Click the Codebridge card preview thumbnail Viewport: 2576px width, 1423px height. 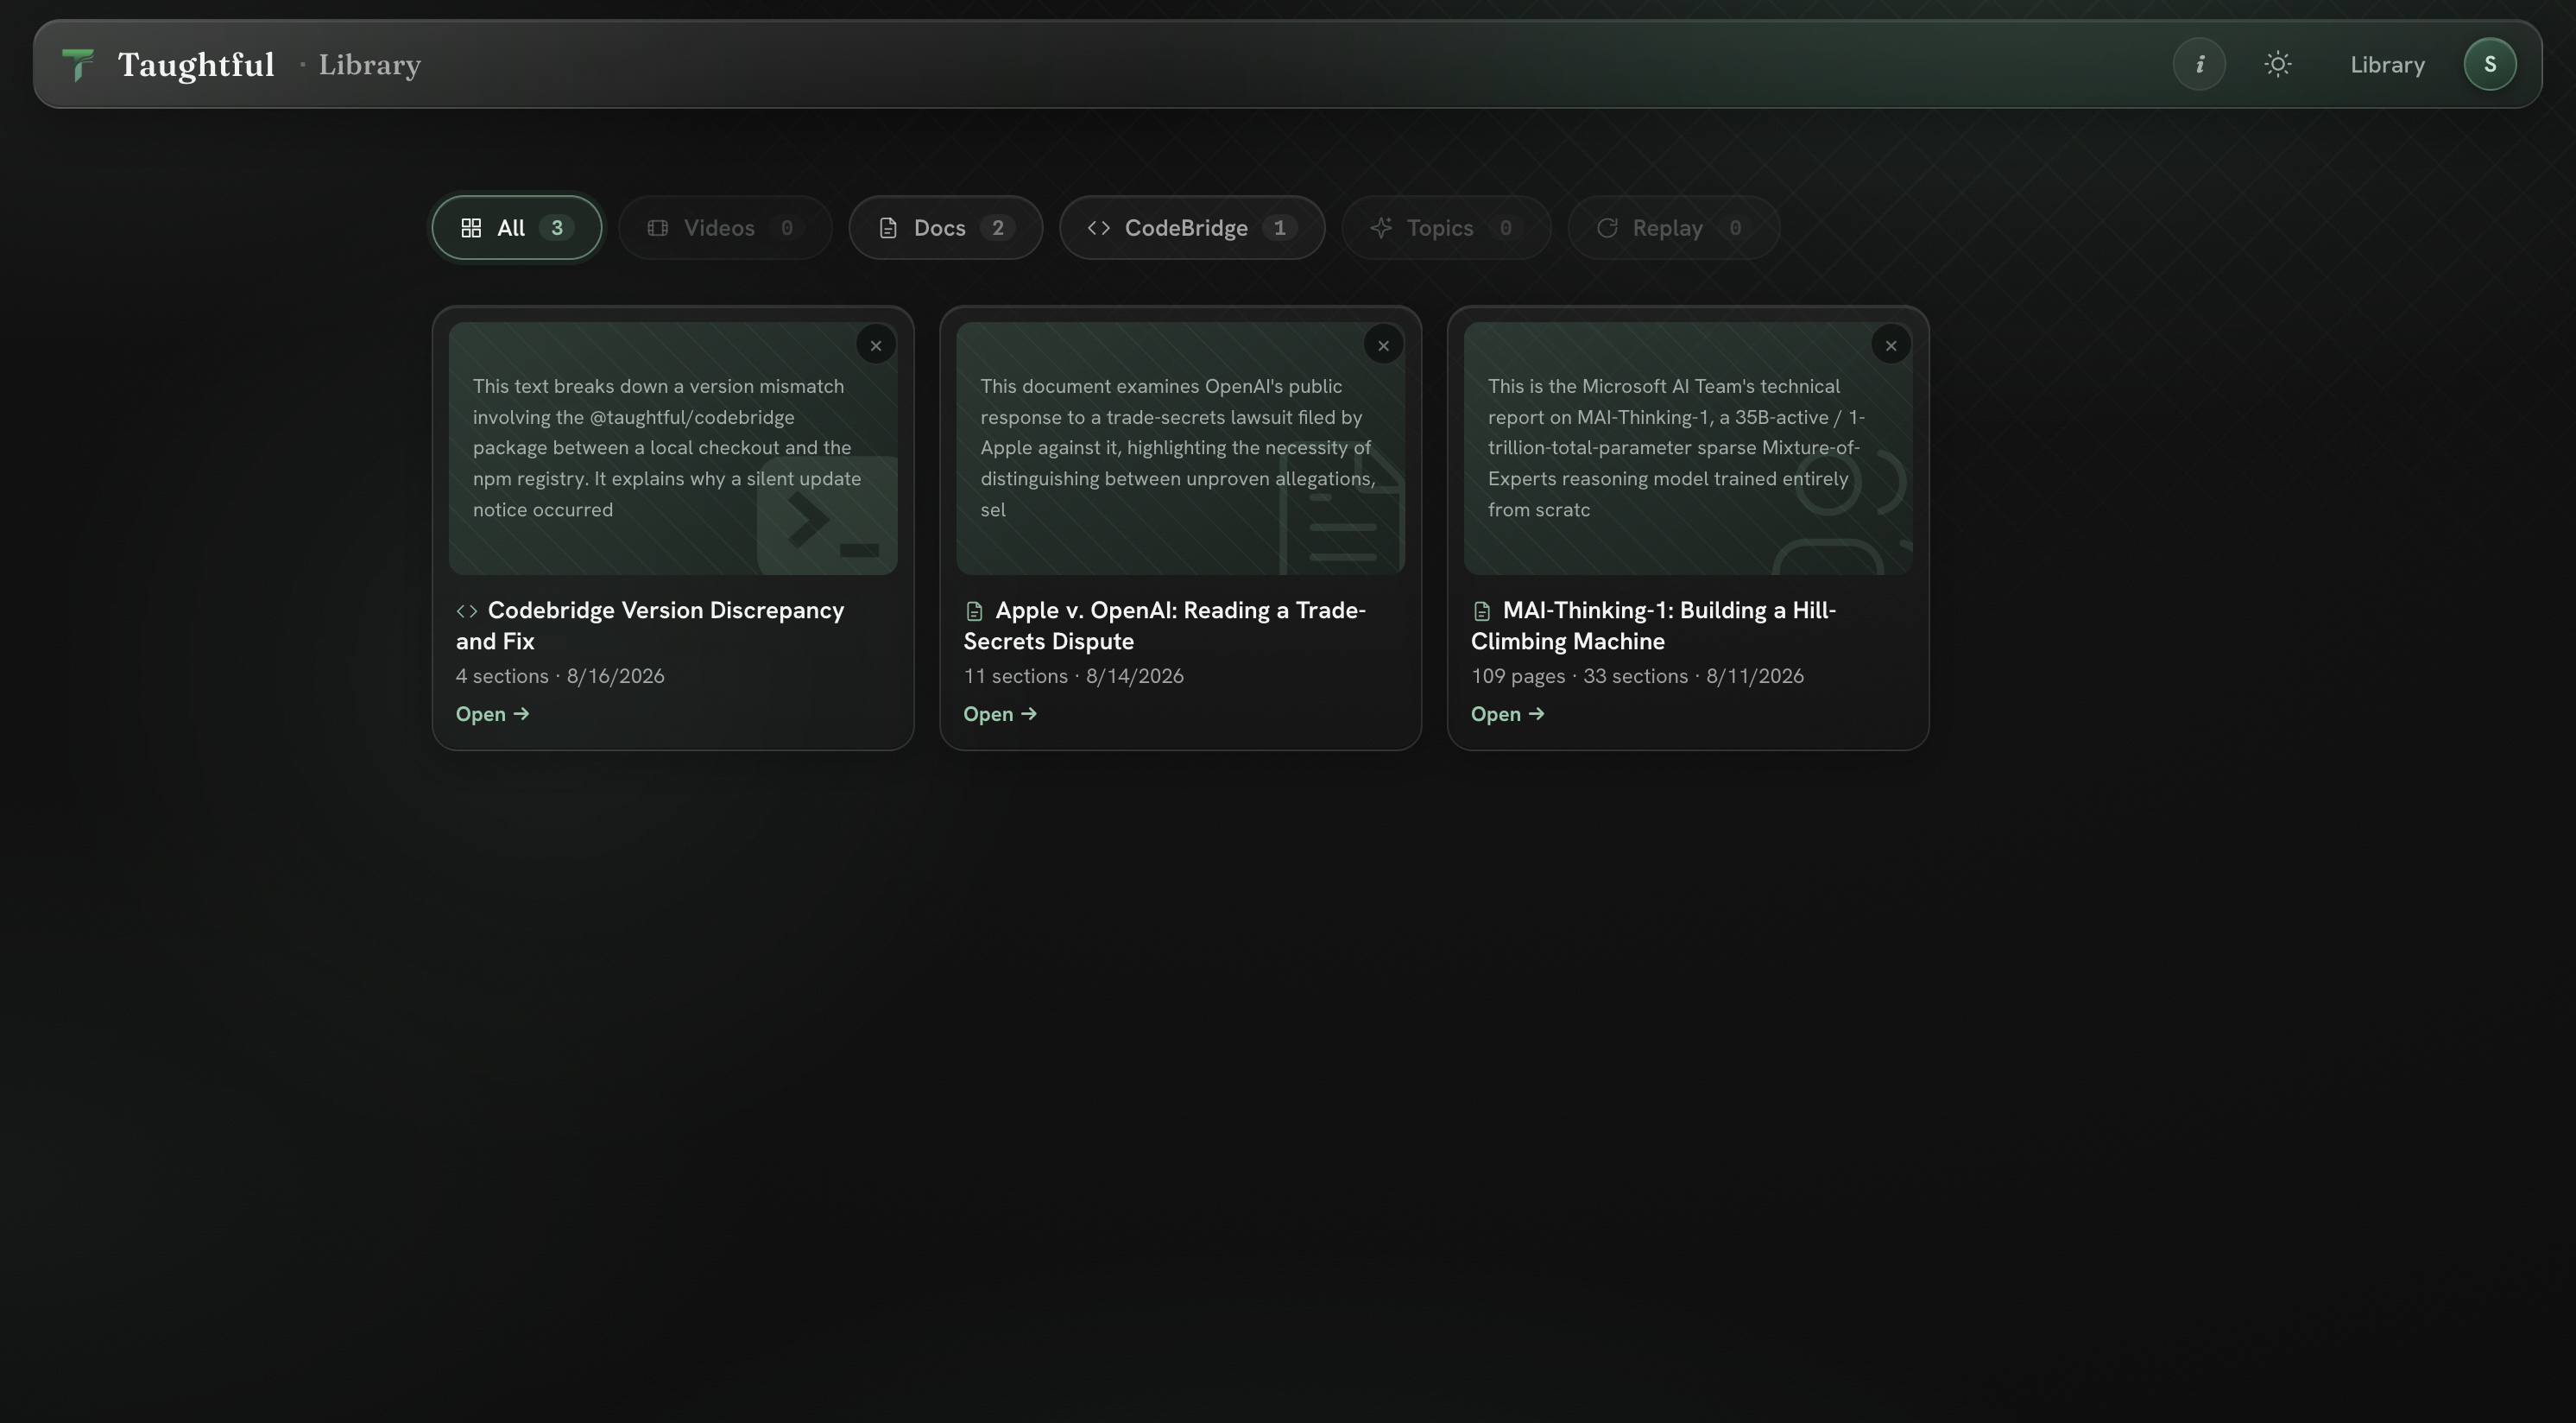tap(673, 448)
